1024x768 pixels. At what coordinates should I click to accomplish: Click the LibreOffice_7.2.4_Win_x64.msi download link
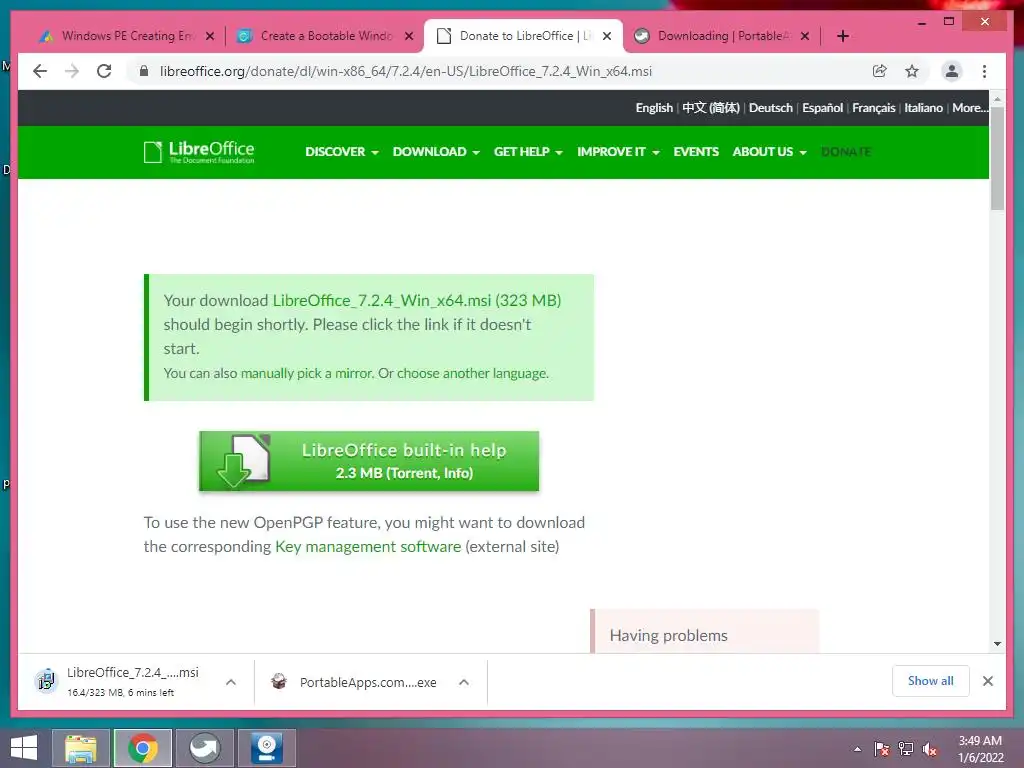pos(417,300)
